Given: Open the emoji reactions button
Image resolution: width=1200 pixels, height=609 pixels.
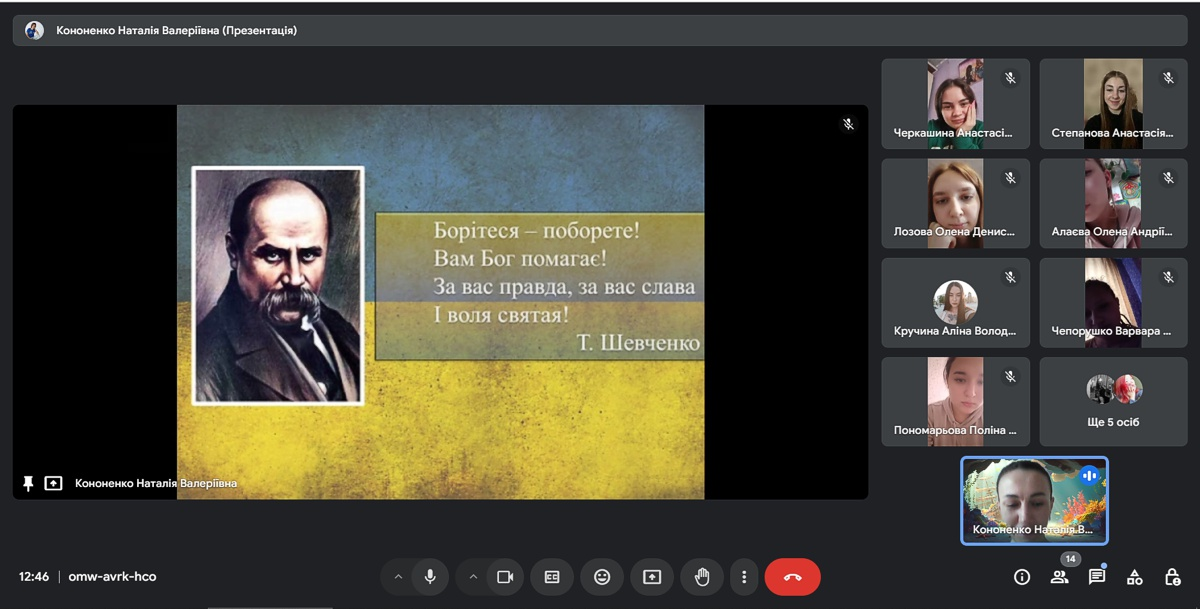Looking at the screenshot, I should coord(602,577).
